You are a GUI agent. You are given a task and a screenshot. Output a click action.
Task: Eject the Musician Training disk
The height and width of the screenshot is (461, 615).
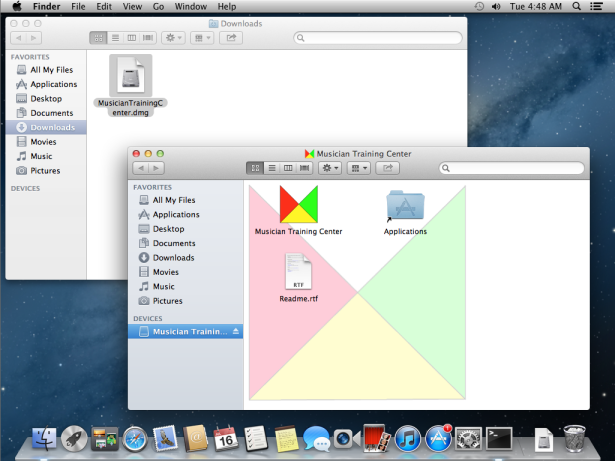coord(236,332)
